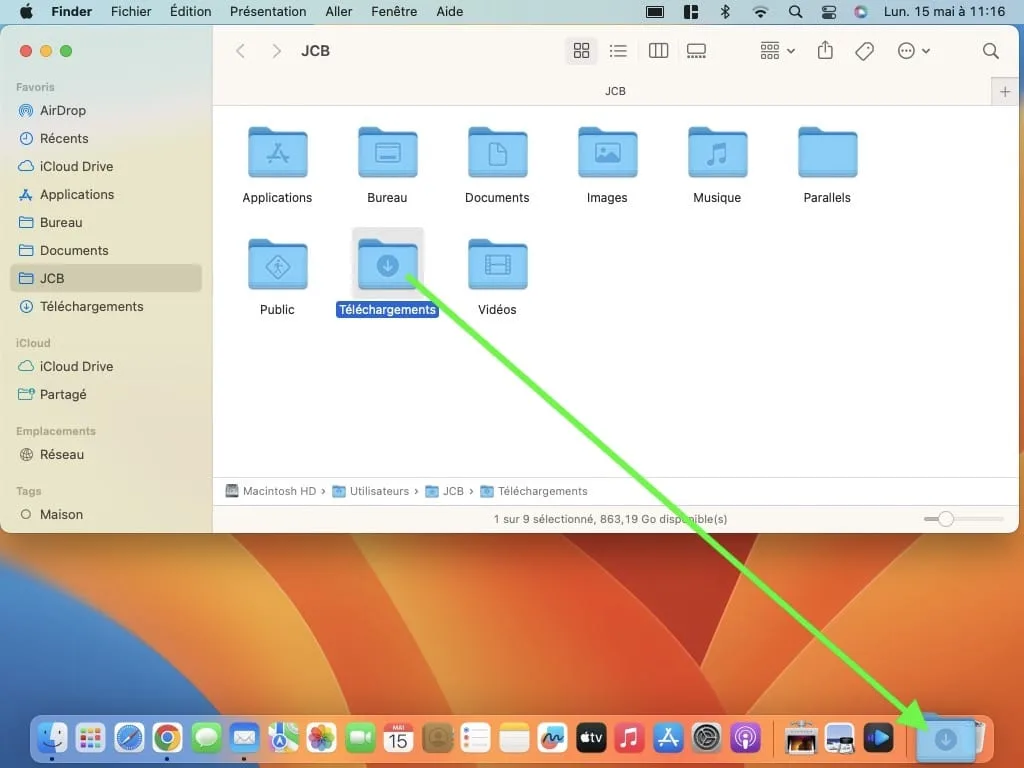Screen dimensions: 1024x768
Task: Open Bureau in the sidebar
Action: [106, 223]
